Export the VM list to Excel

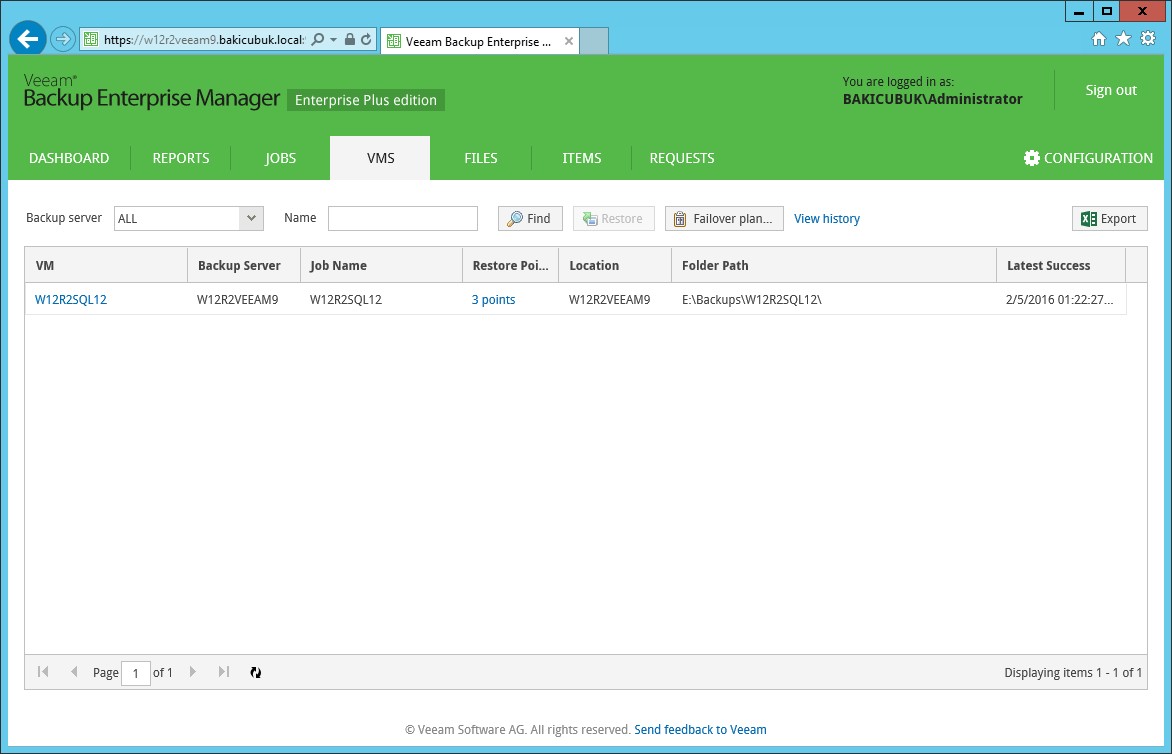click(1110, 218)
